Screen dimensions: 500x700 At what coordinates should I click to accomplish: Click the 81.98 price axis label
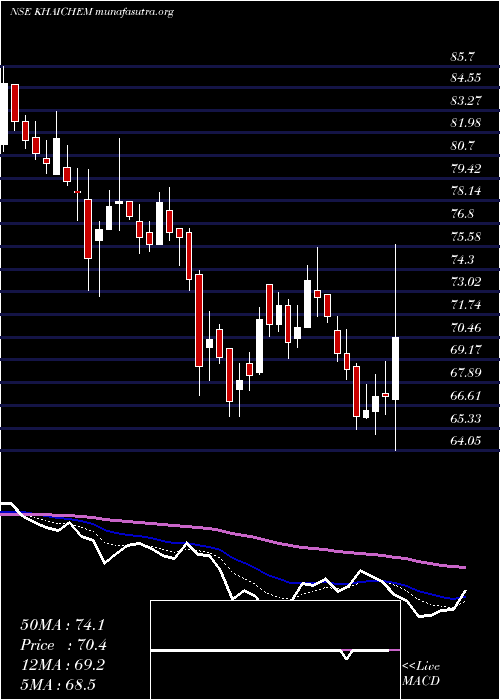click(x=466, y=123)
